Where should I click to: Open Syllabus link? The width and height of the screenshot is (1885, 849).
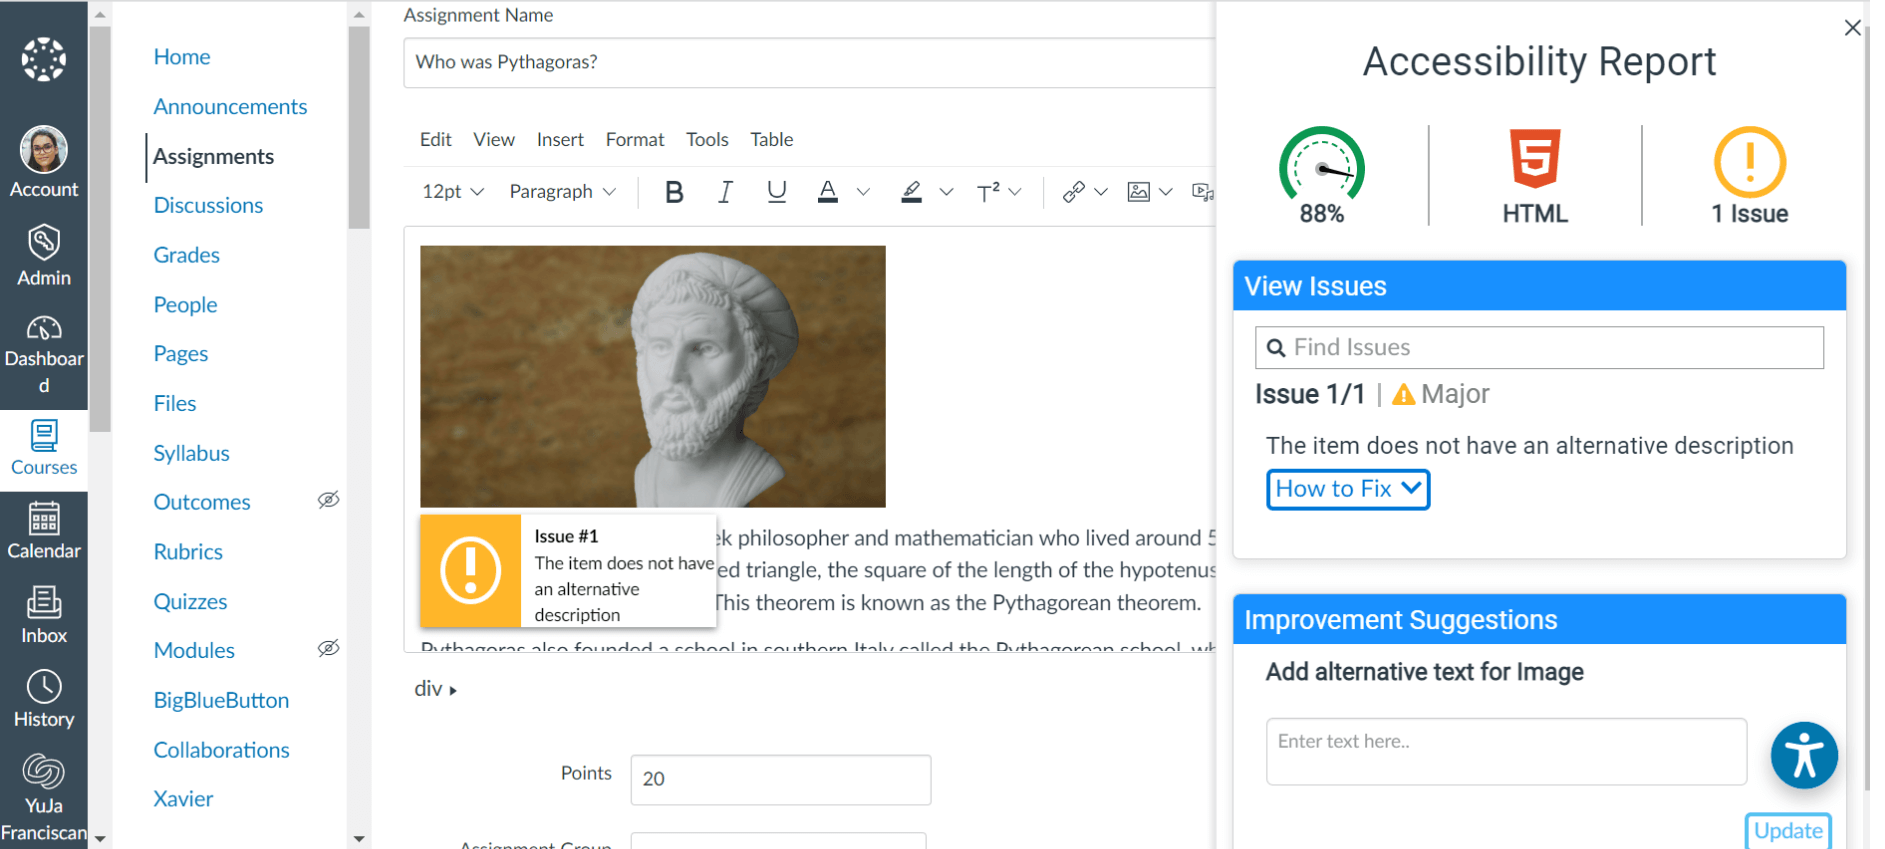pos(191,453)
